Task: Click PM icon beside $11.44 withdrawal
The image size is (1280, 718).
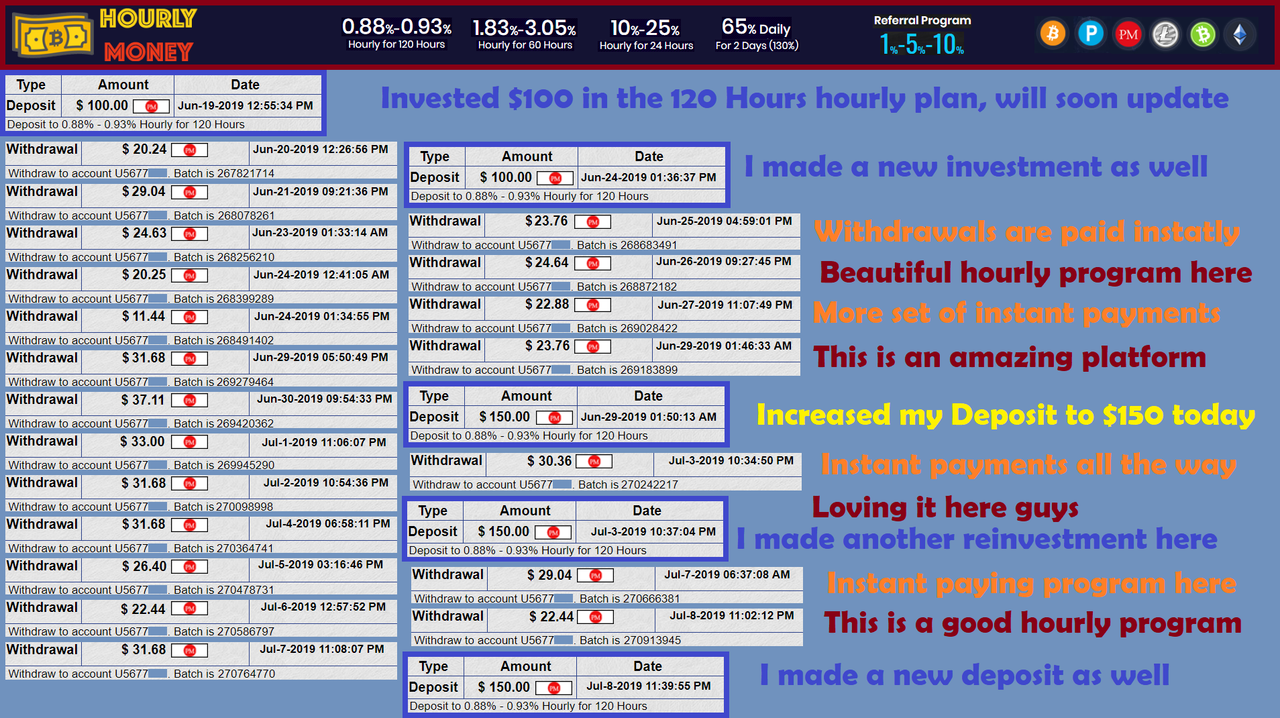Action: [189, 317]
